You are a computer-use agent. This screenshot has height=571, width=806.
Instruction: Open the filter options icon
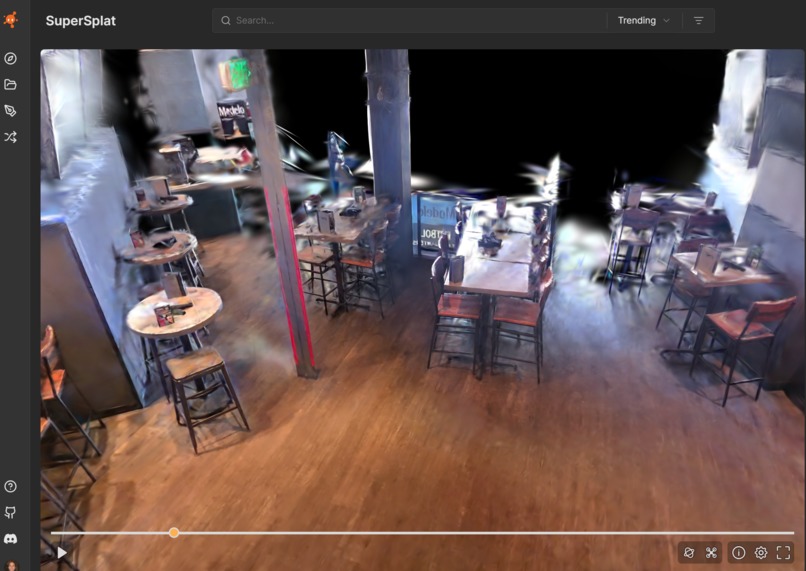pos(699,21)
